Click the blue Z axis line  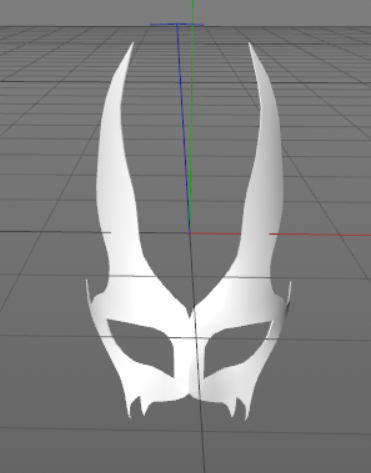[183, 127]
